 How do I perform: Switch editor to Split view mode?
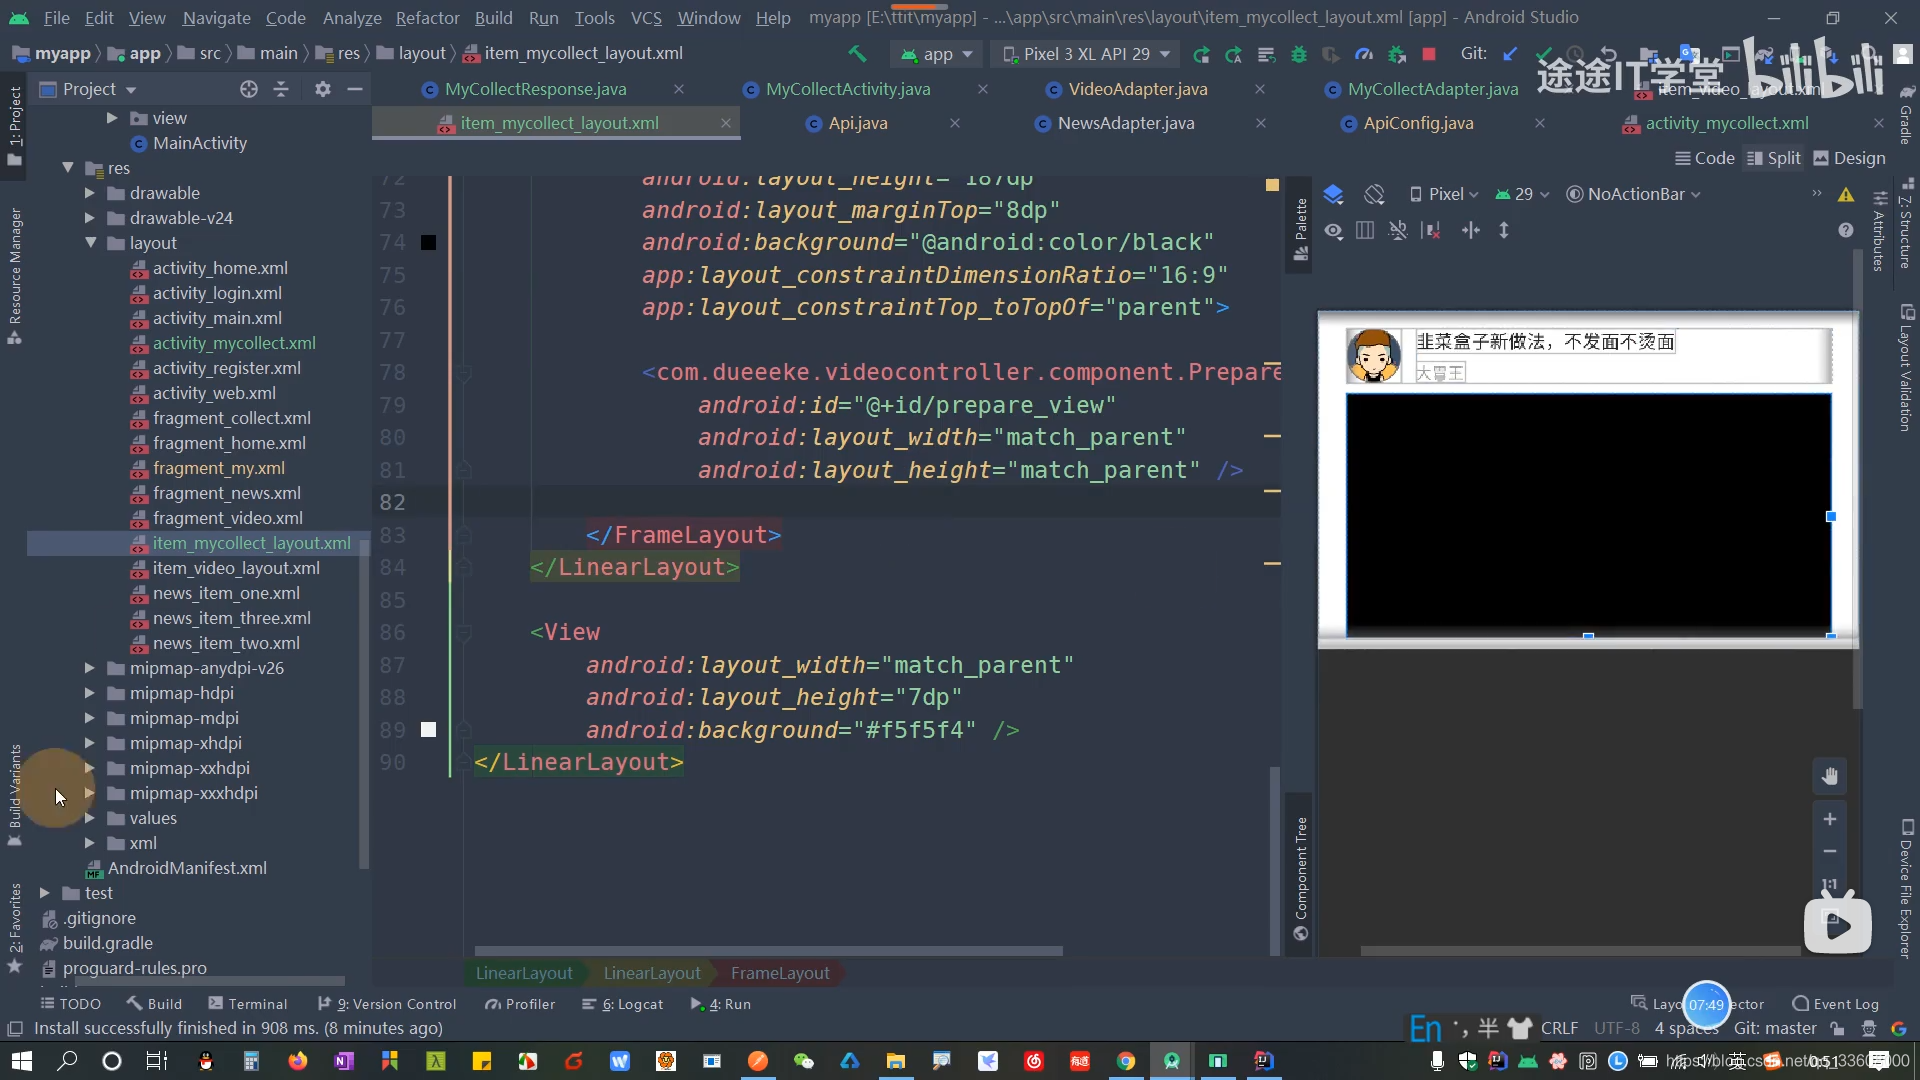coord(1773,158)
